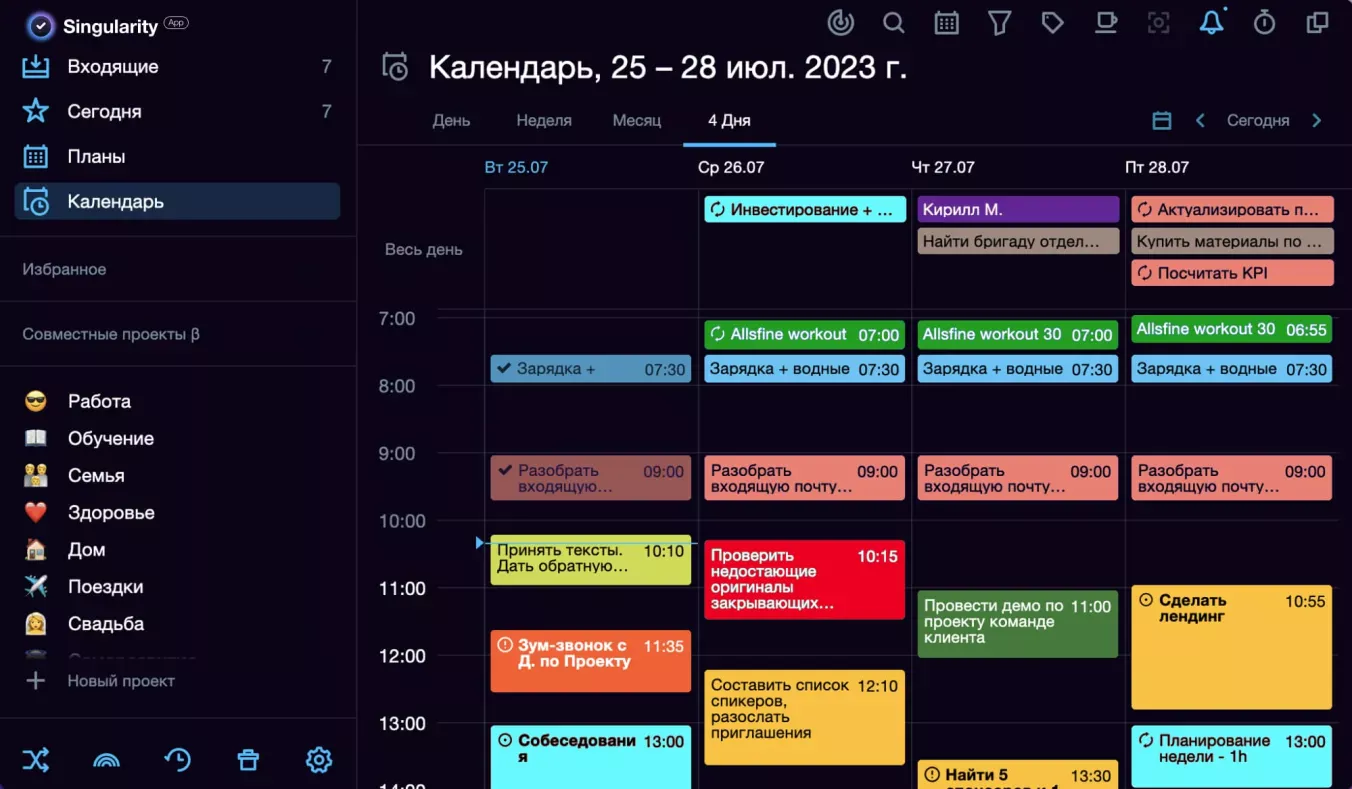Select Календарь in sidebar

[177, 201]
